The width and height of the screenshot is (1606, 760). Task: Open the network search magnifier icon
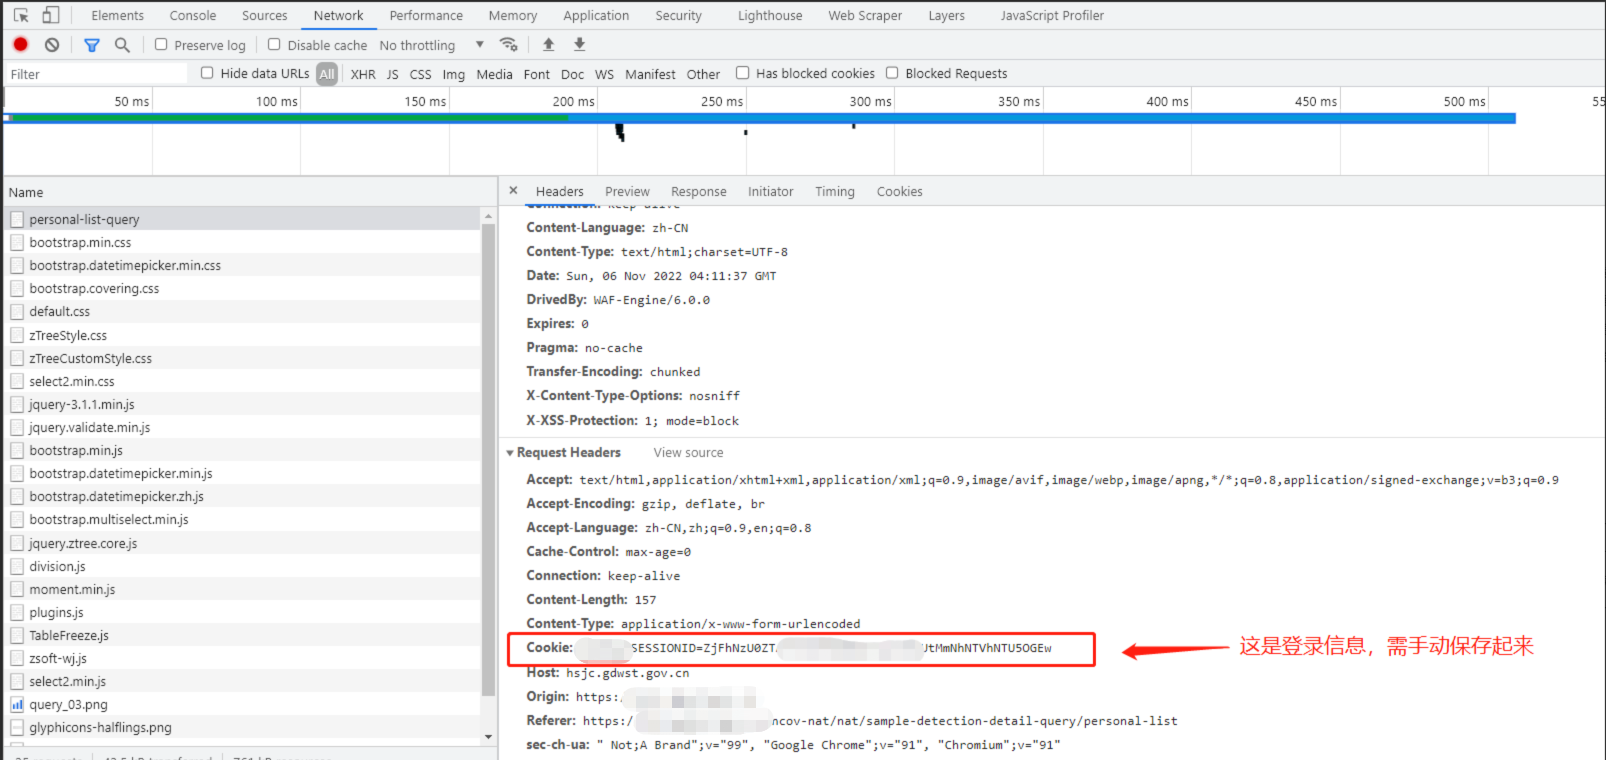[x=122, y=44]
